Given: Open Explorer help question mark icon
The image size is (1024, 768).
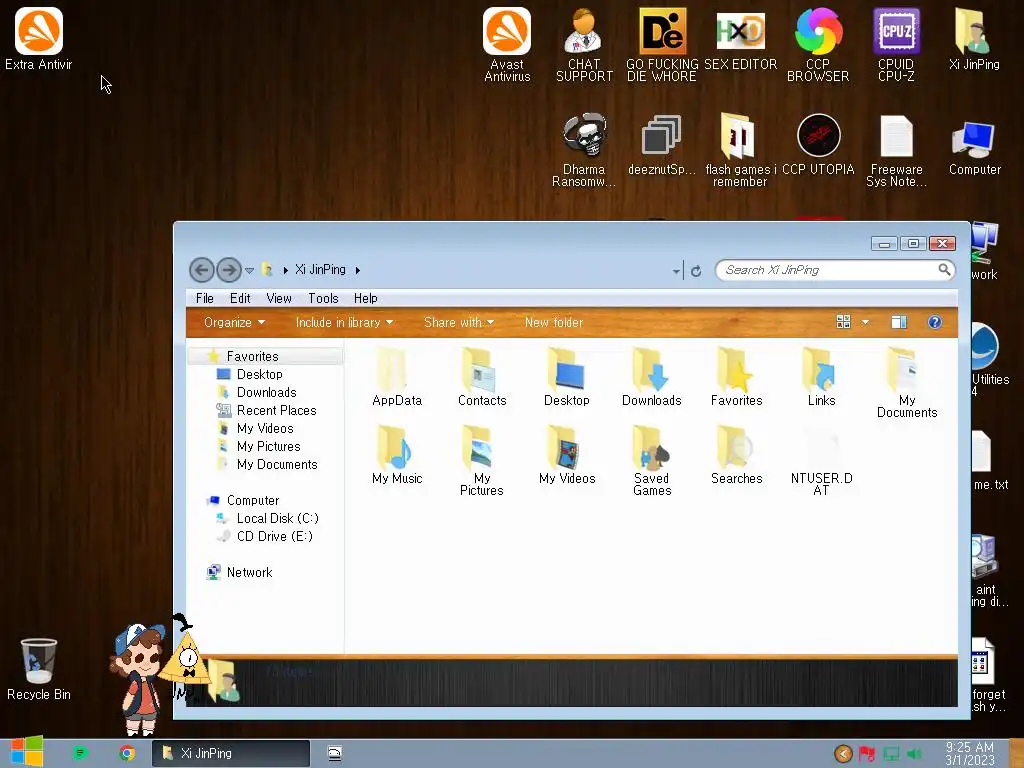Looking at the screenshot, I should point(935,322).
